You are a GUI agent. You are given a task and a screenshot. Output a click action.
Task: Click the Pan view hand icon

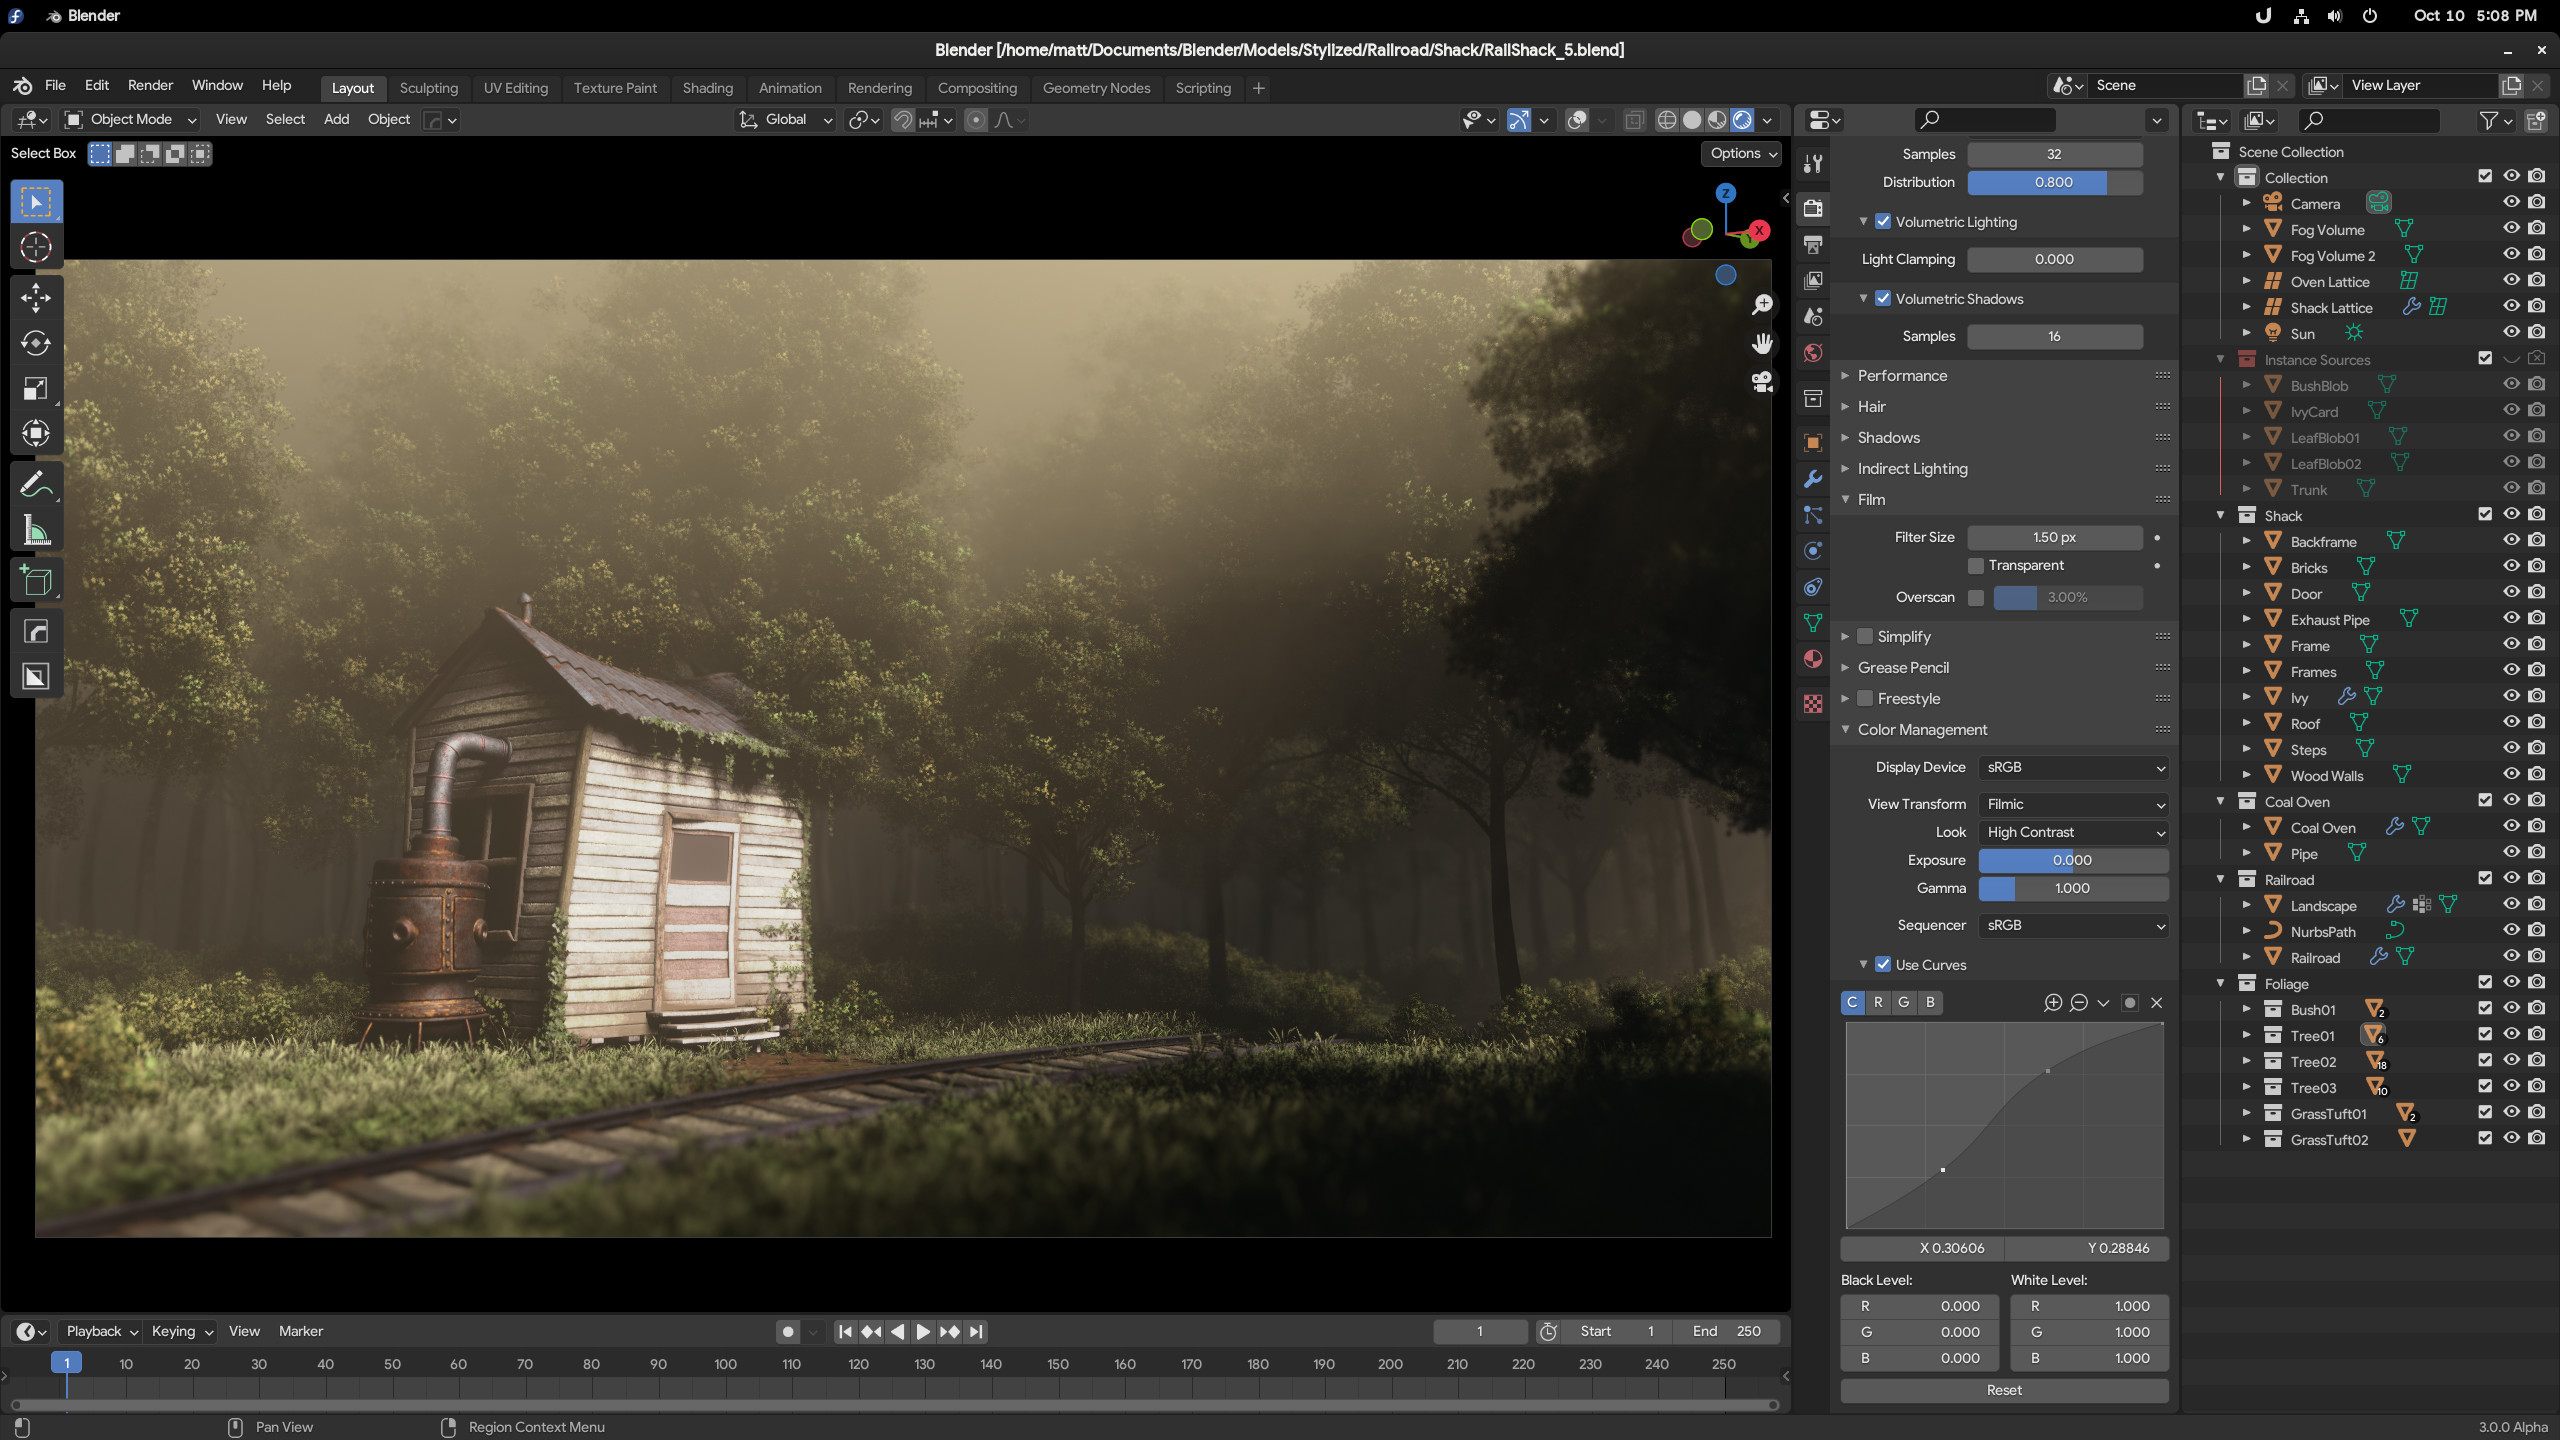1762,343
